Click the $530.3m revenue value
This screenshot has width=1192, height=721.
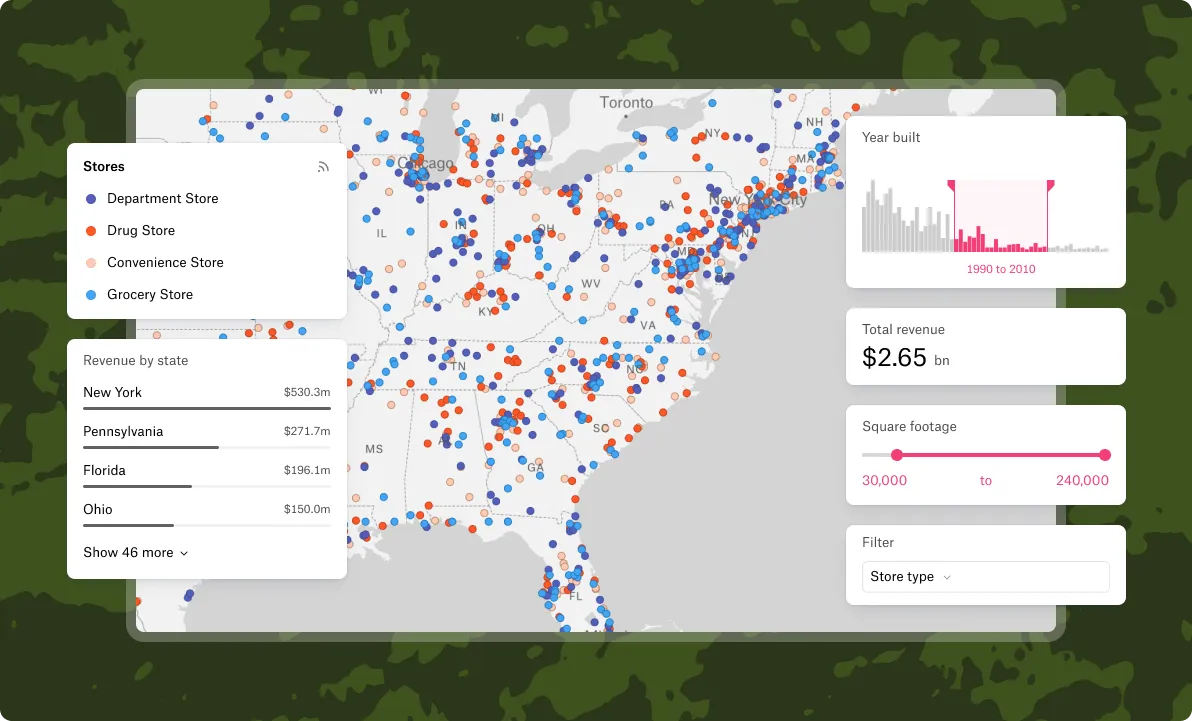coord(307,392)
